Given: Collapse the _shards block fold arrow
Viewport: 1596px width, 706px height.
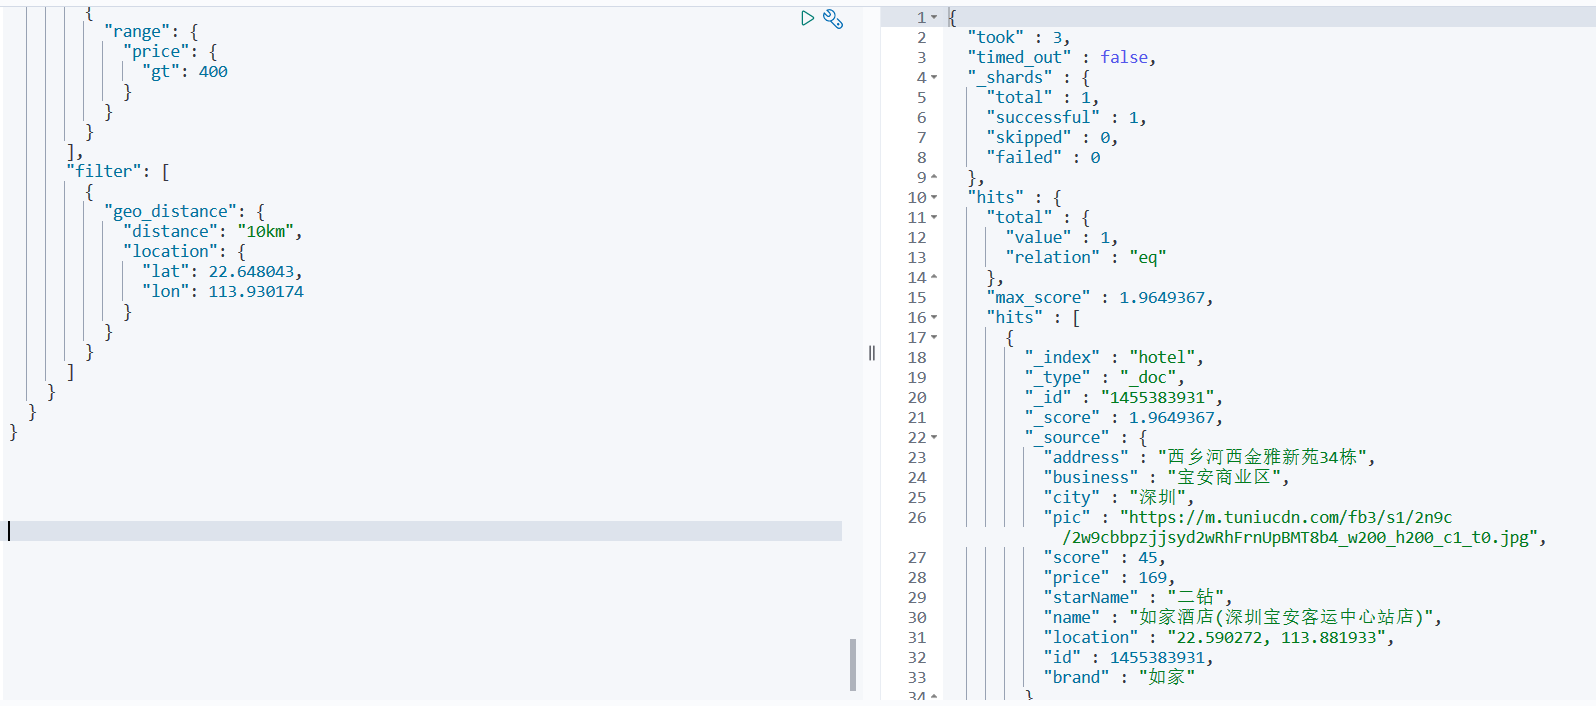Looking at the screenshot, I should pyautogui.click(x=934, y=78).
